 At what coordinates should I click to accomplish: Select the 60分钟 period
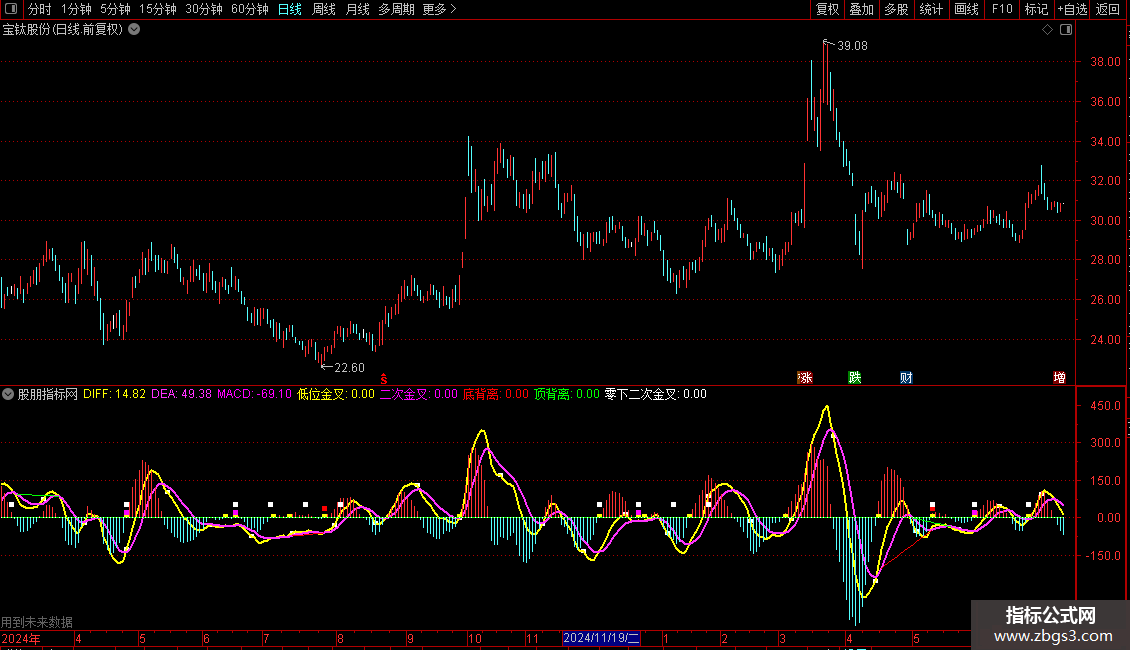[250, 9]
